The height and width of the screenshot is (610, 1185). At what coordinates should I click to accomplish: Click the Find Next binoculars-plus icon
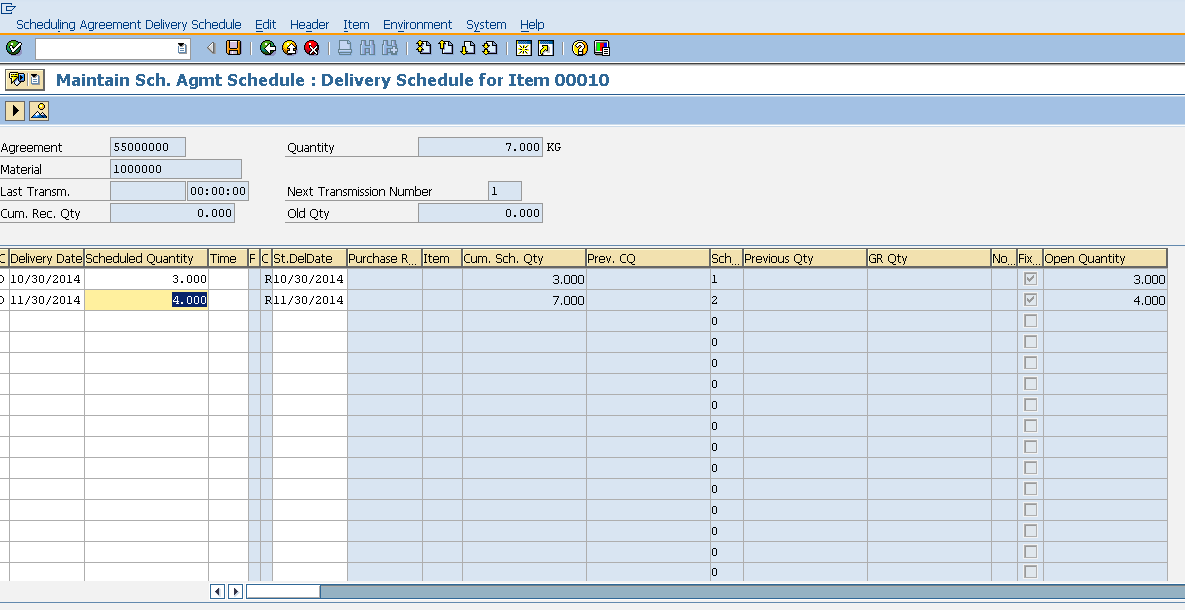pos(389,48)
